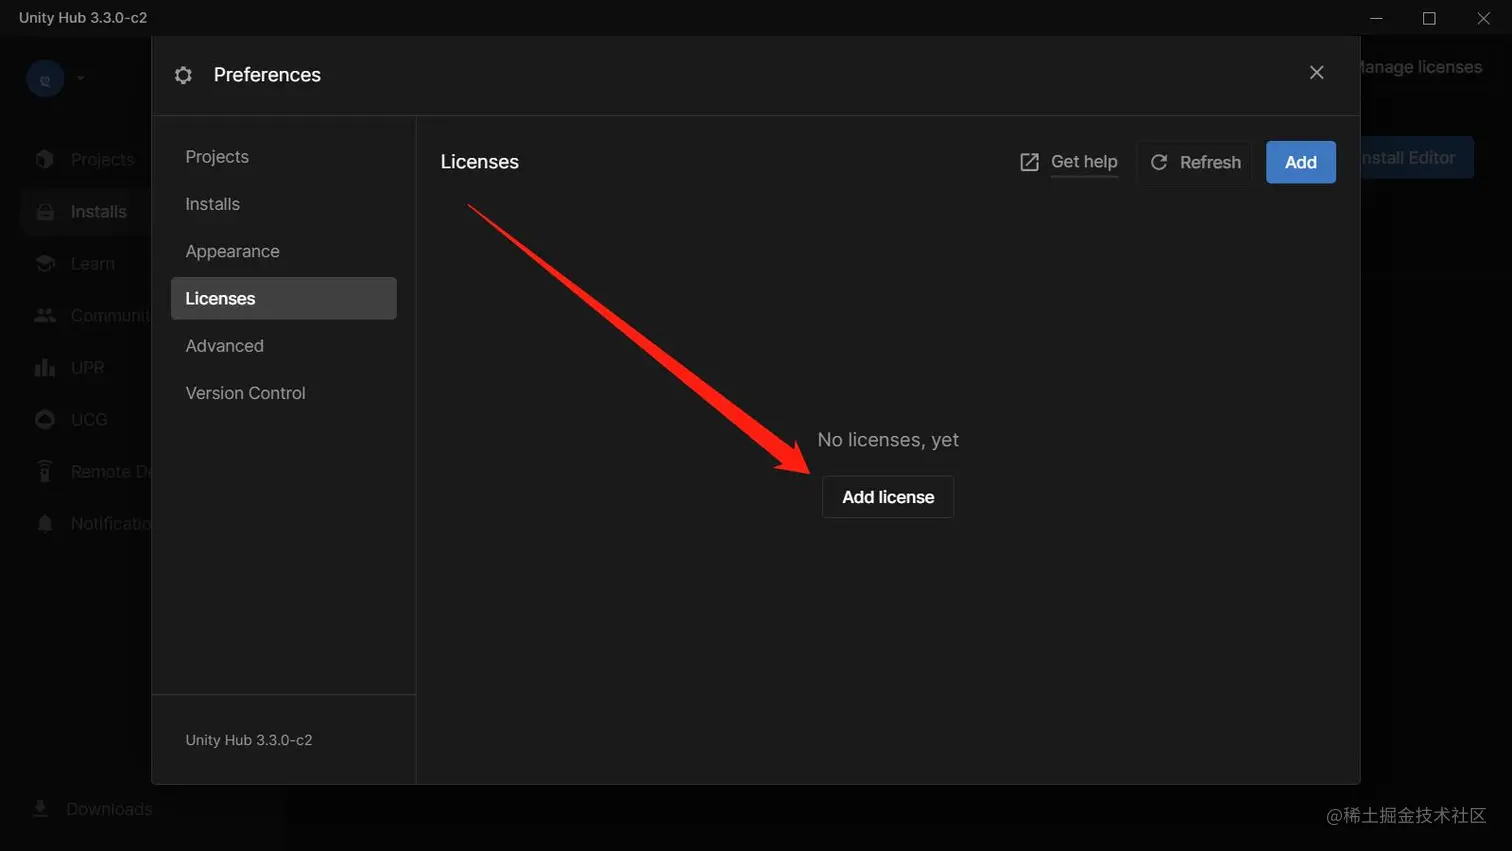Click Install Editor button in Hub window
The image size is (1512, 851).
1417,158
